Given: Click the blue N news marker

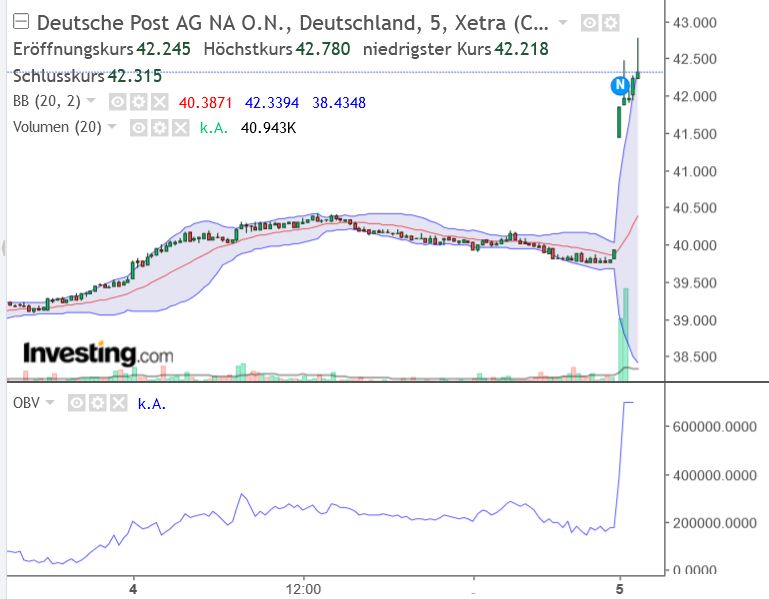Looking at the screenshot, I should pos(620,85).
